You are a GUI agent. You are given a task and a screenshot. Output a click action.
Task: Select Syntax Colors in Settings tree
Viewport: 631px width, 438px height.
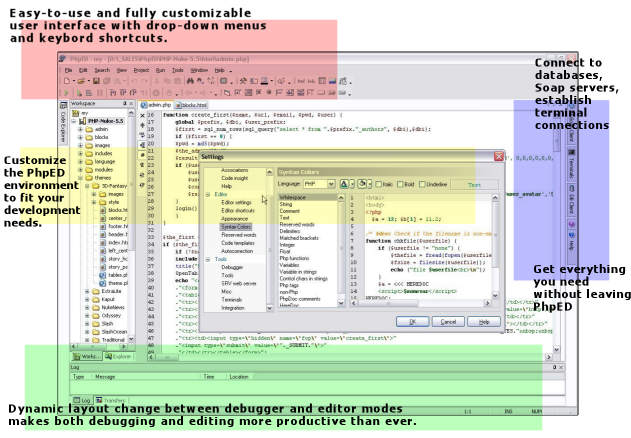coord(236,227)
